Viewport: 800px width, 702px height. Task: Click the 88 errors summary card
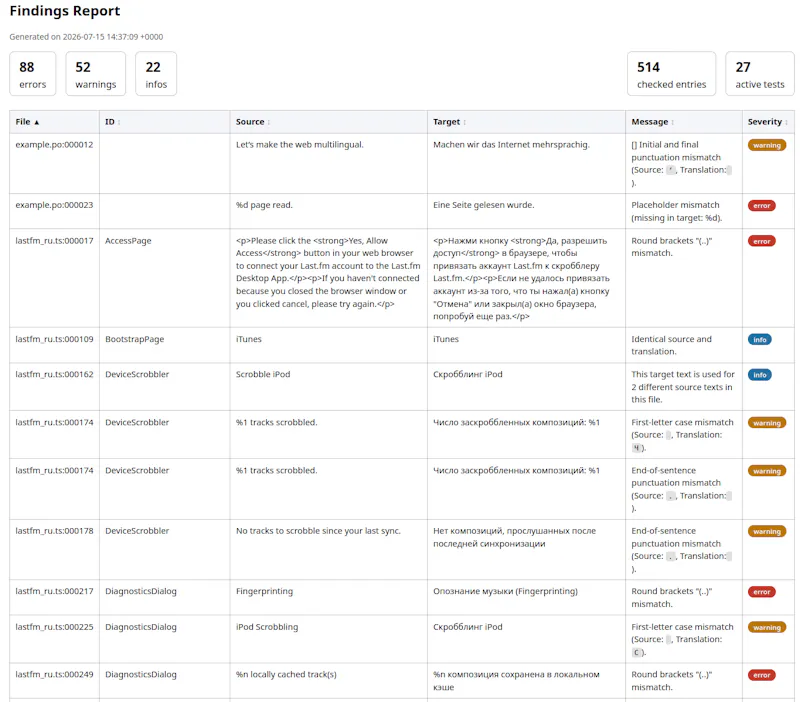[x=33, y=73]
